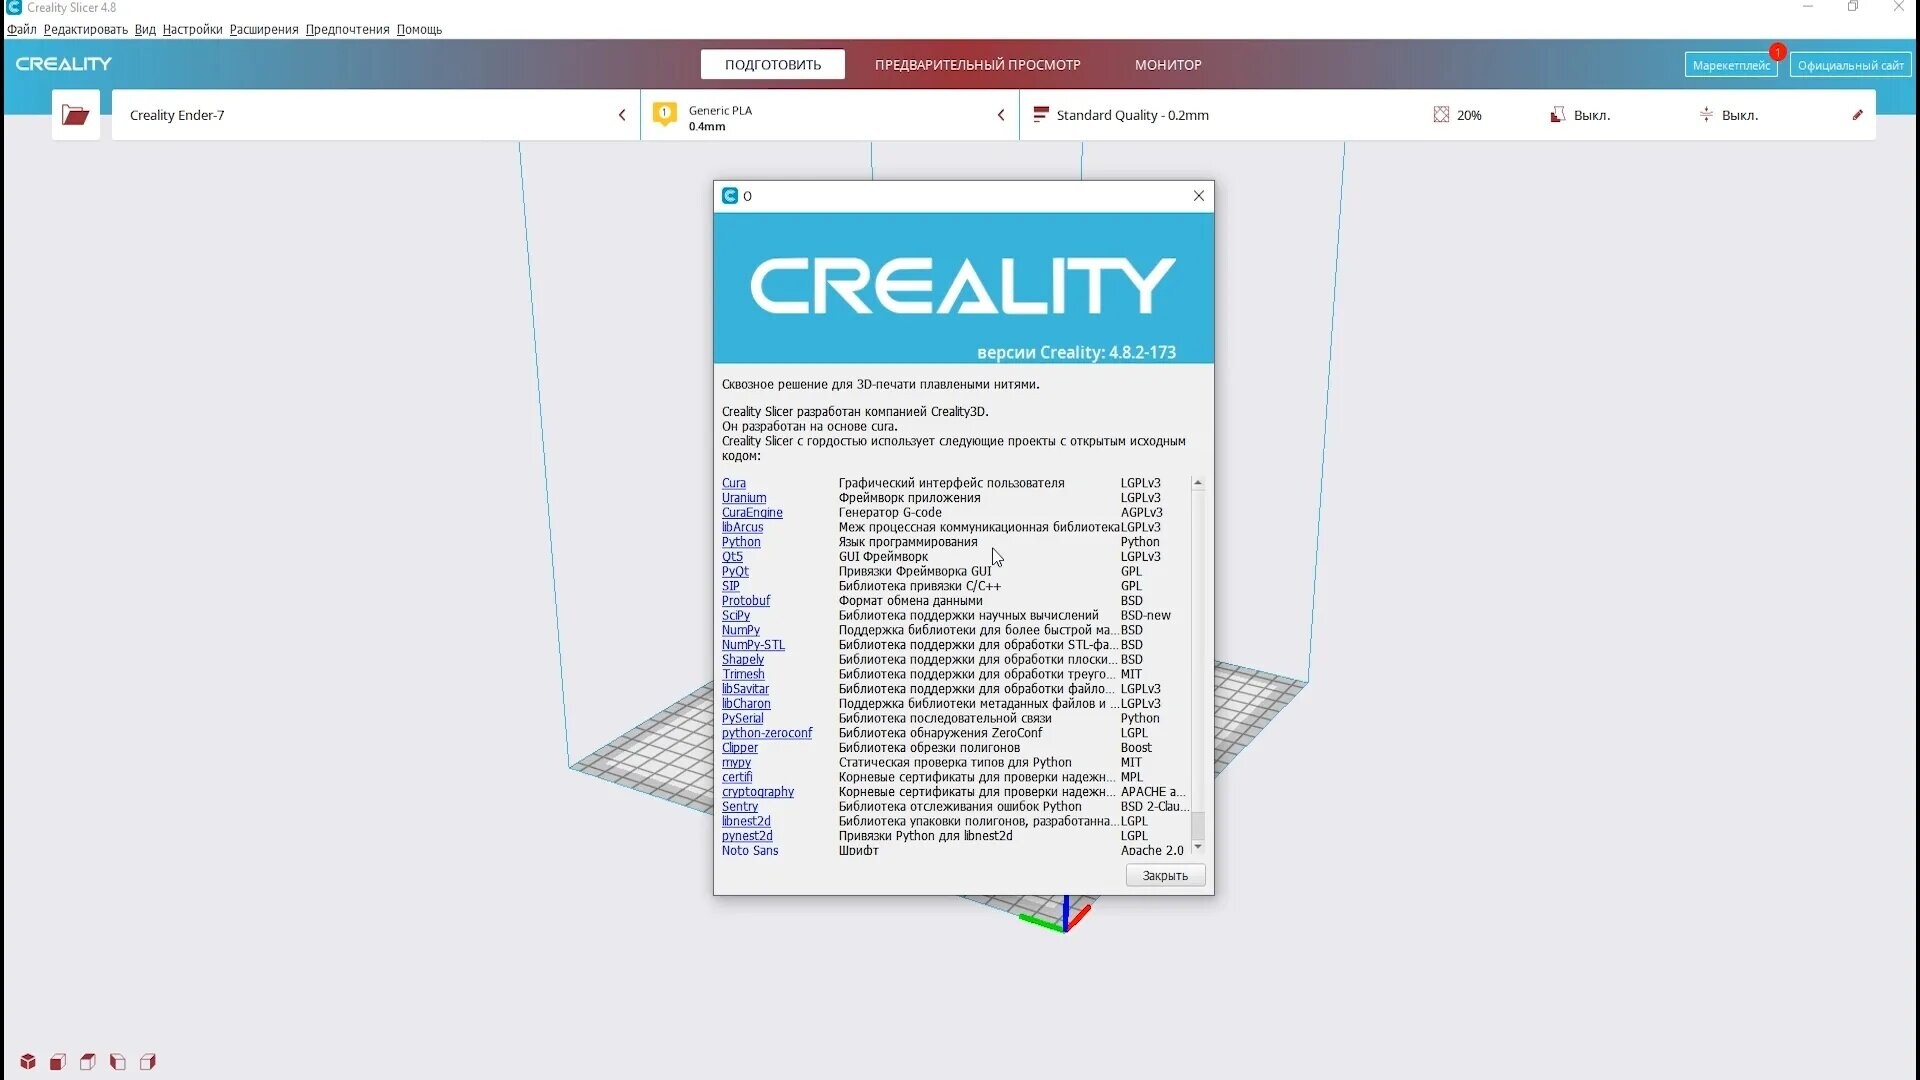Image resolution: width=1920 pixels, height=1080 pixels.
Task: Open the Trimesh link
Action: point(743,674)
